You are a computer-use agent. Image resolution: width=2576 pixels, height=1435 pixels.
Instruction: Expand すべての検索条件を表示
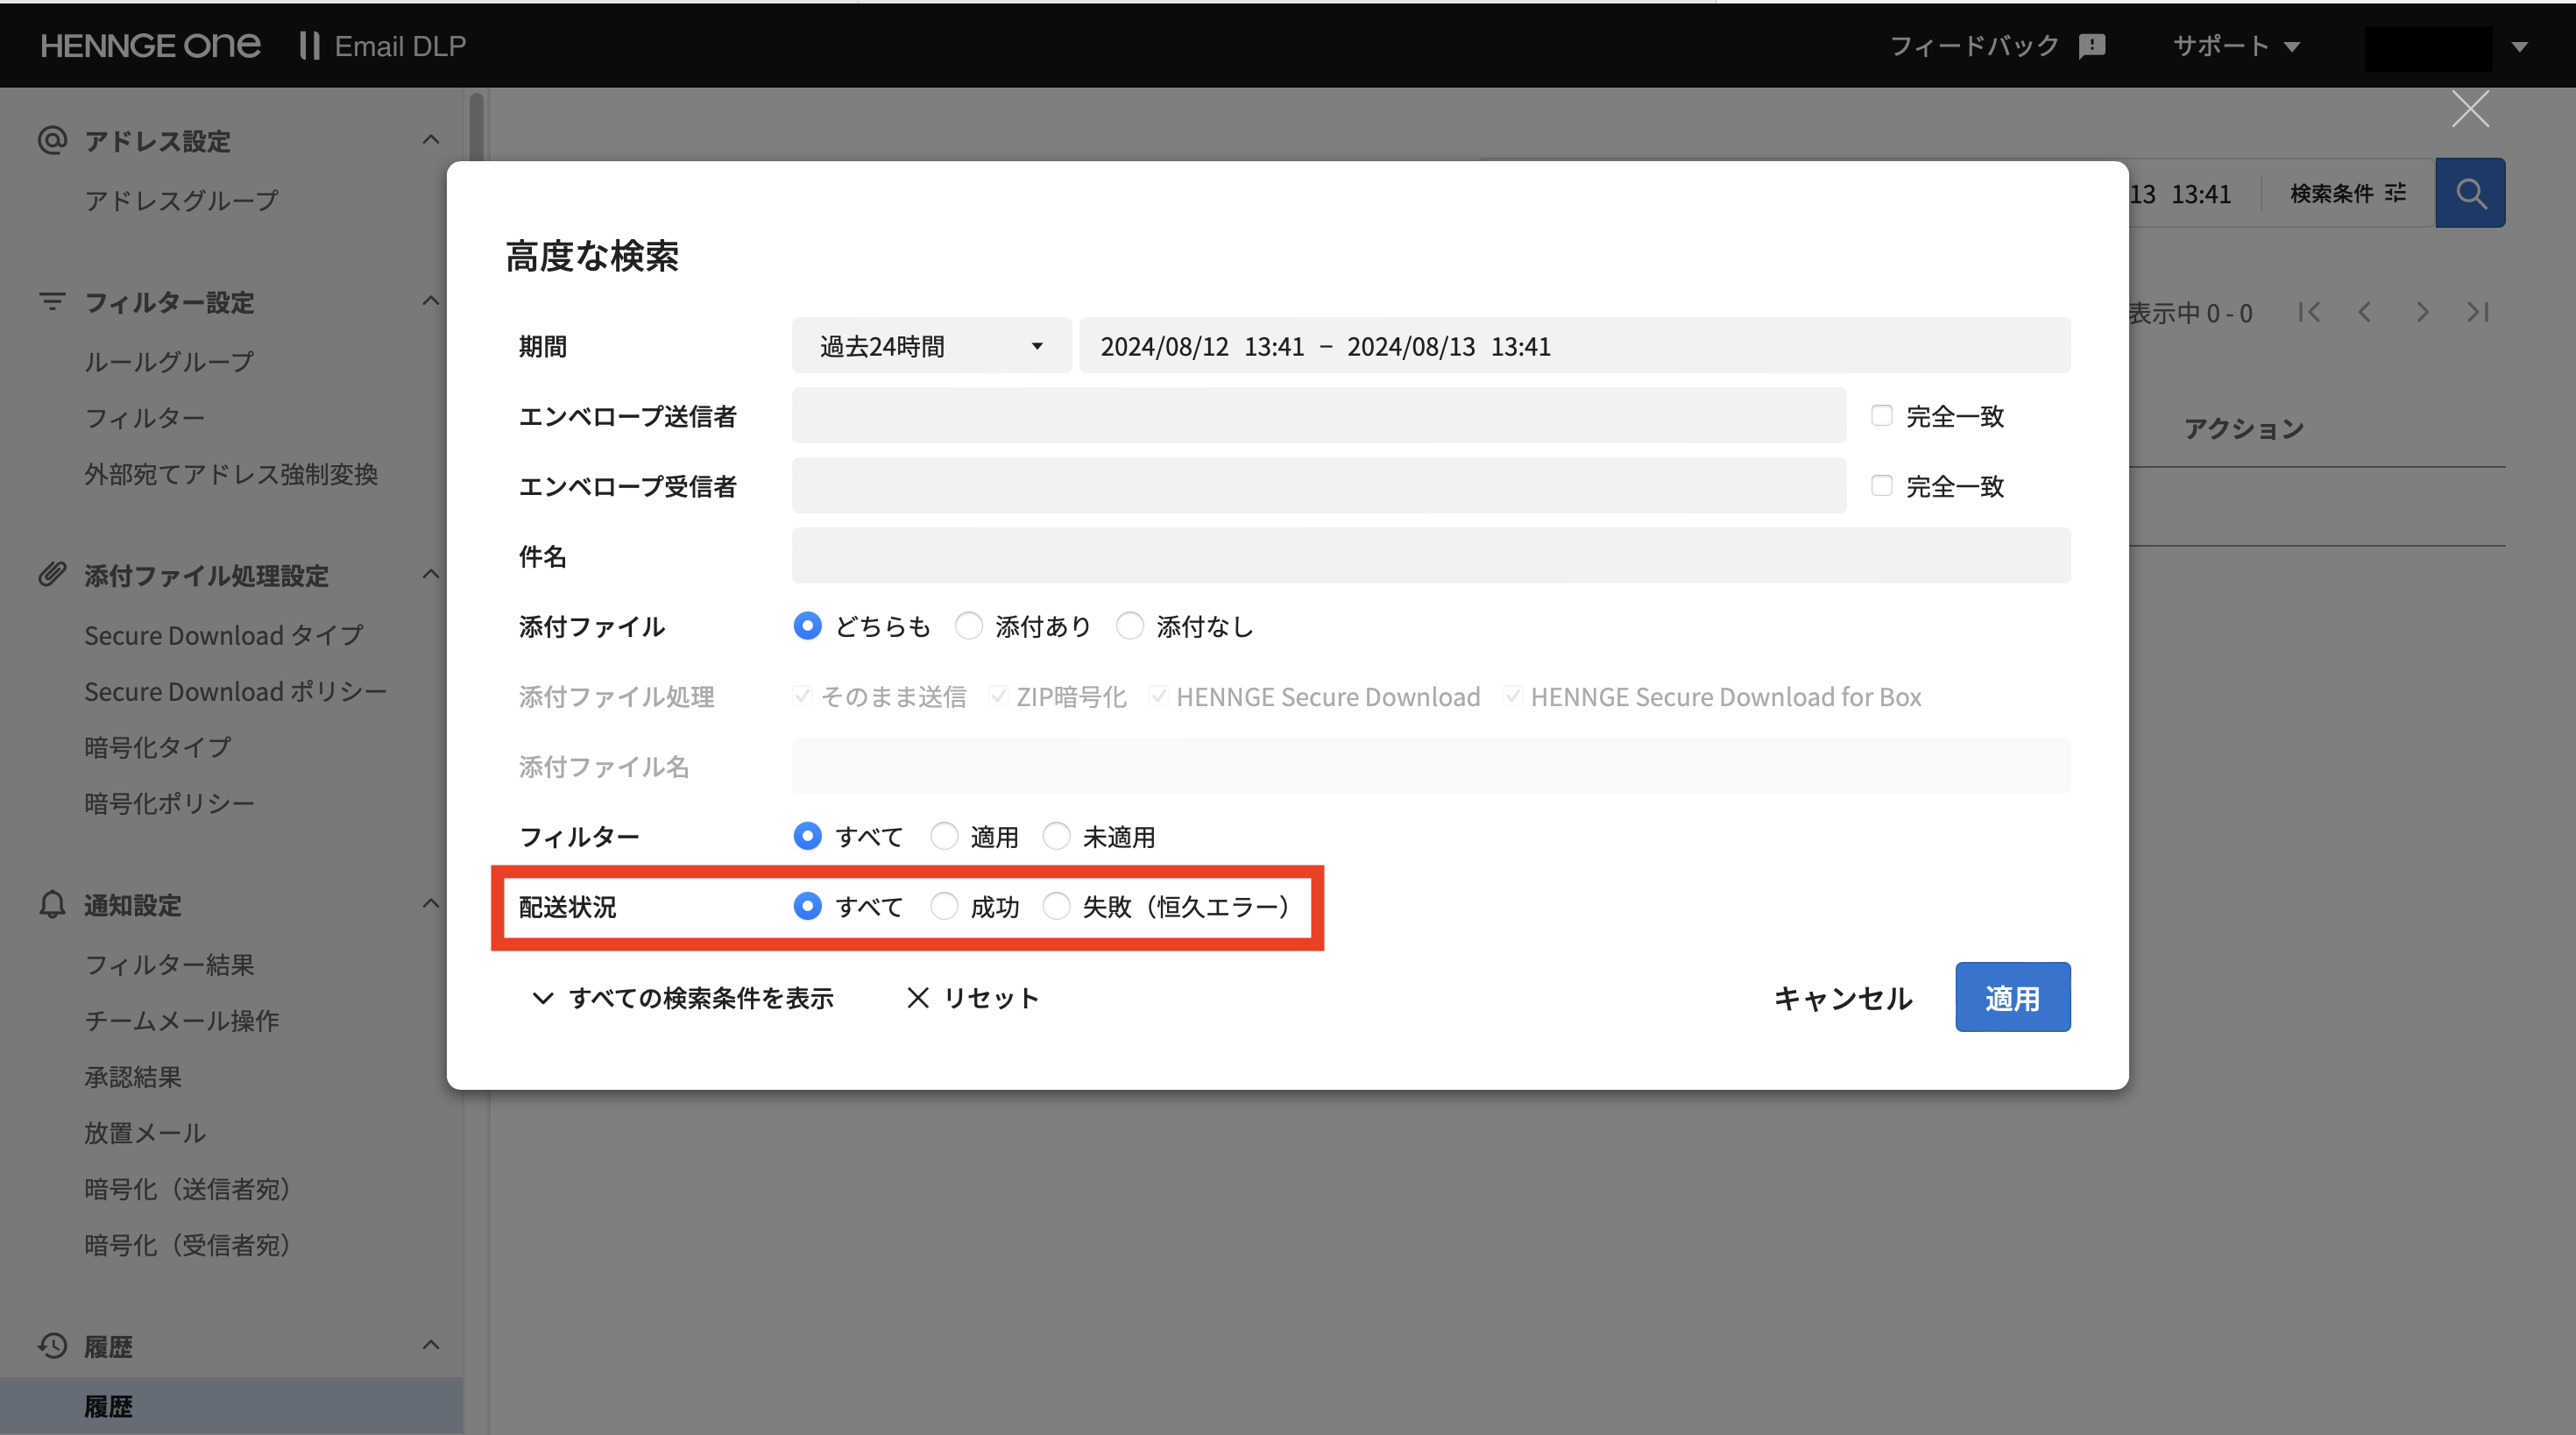click(683, 998)
